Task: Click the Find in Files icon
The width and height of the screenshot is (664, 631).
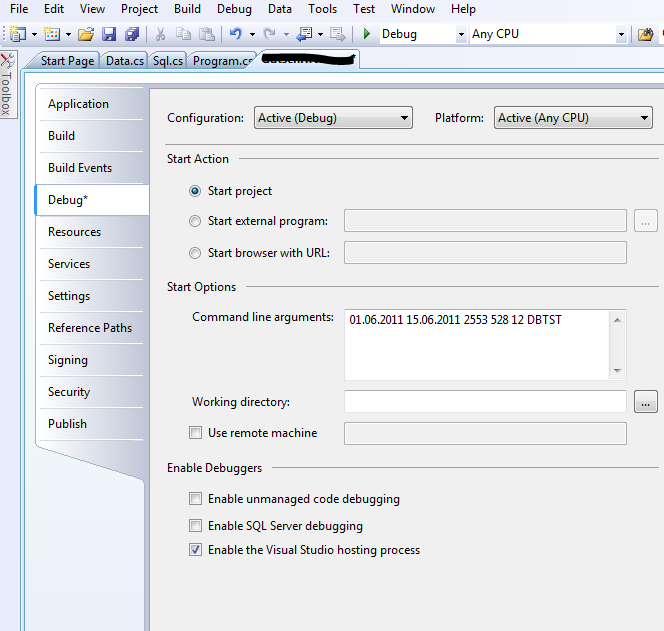Action: click(645, 34)
